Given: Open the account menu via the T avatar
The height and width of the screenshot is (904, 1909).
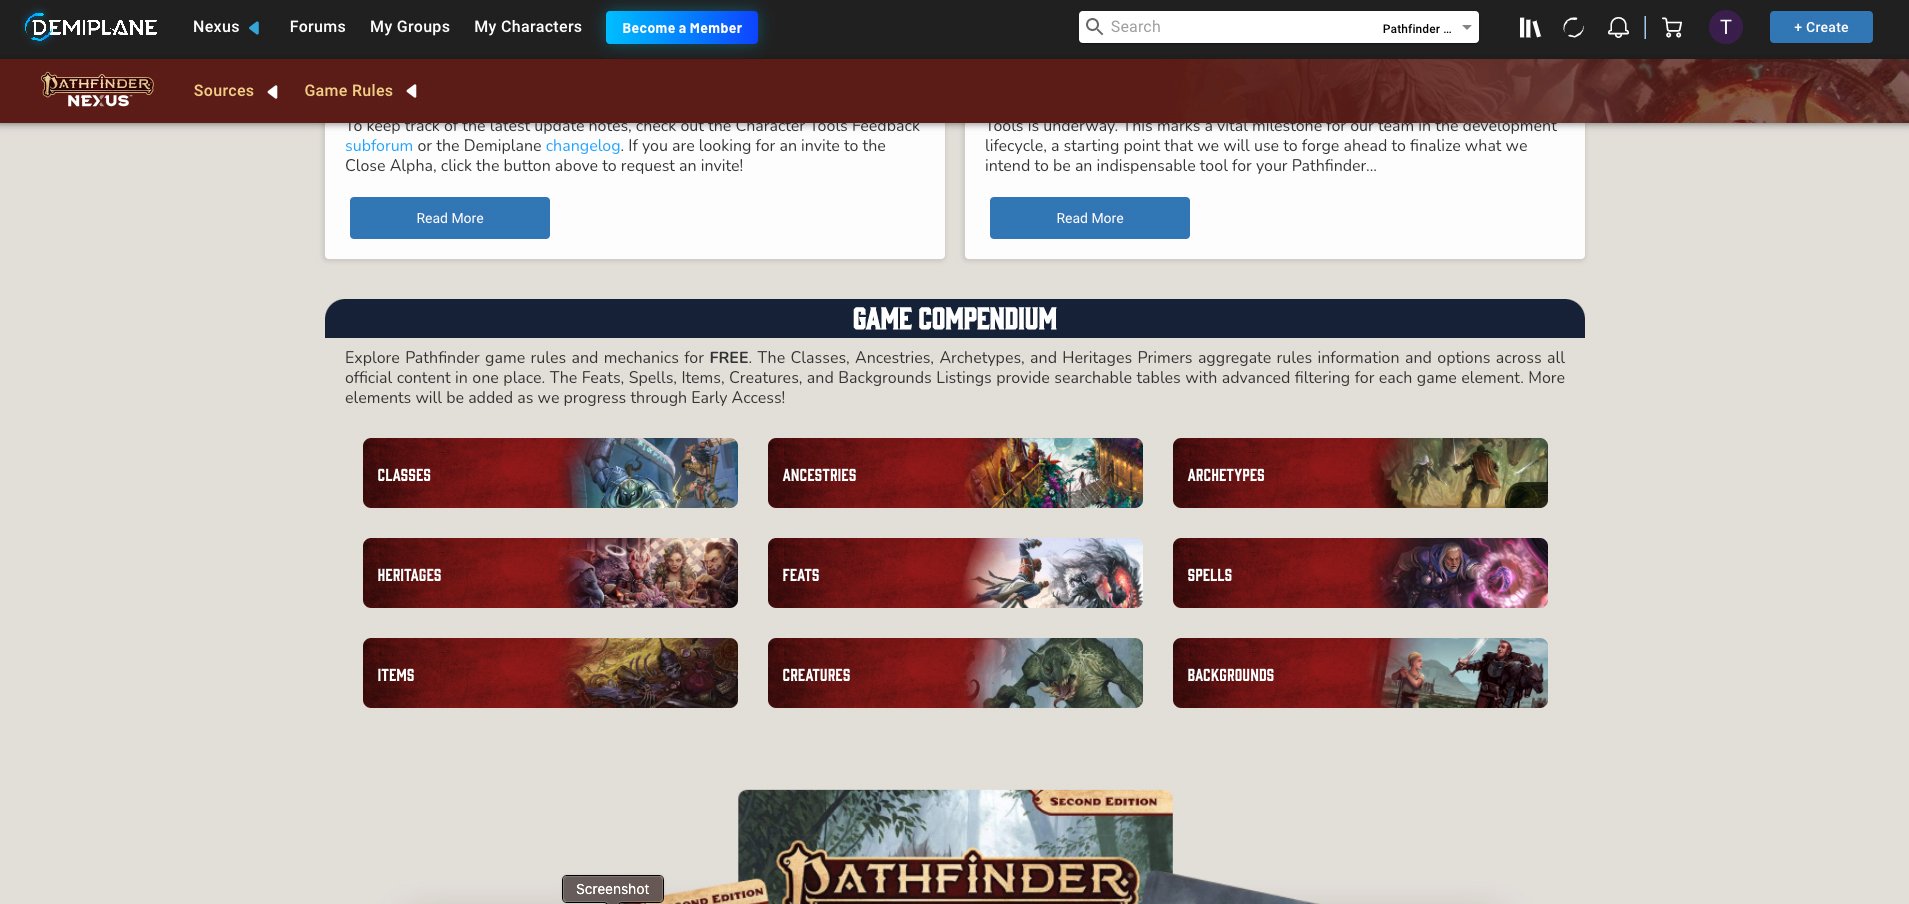Looking at the screenshot, I should tap(1724, 27).
